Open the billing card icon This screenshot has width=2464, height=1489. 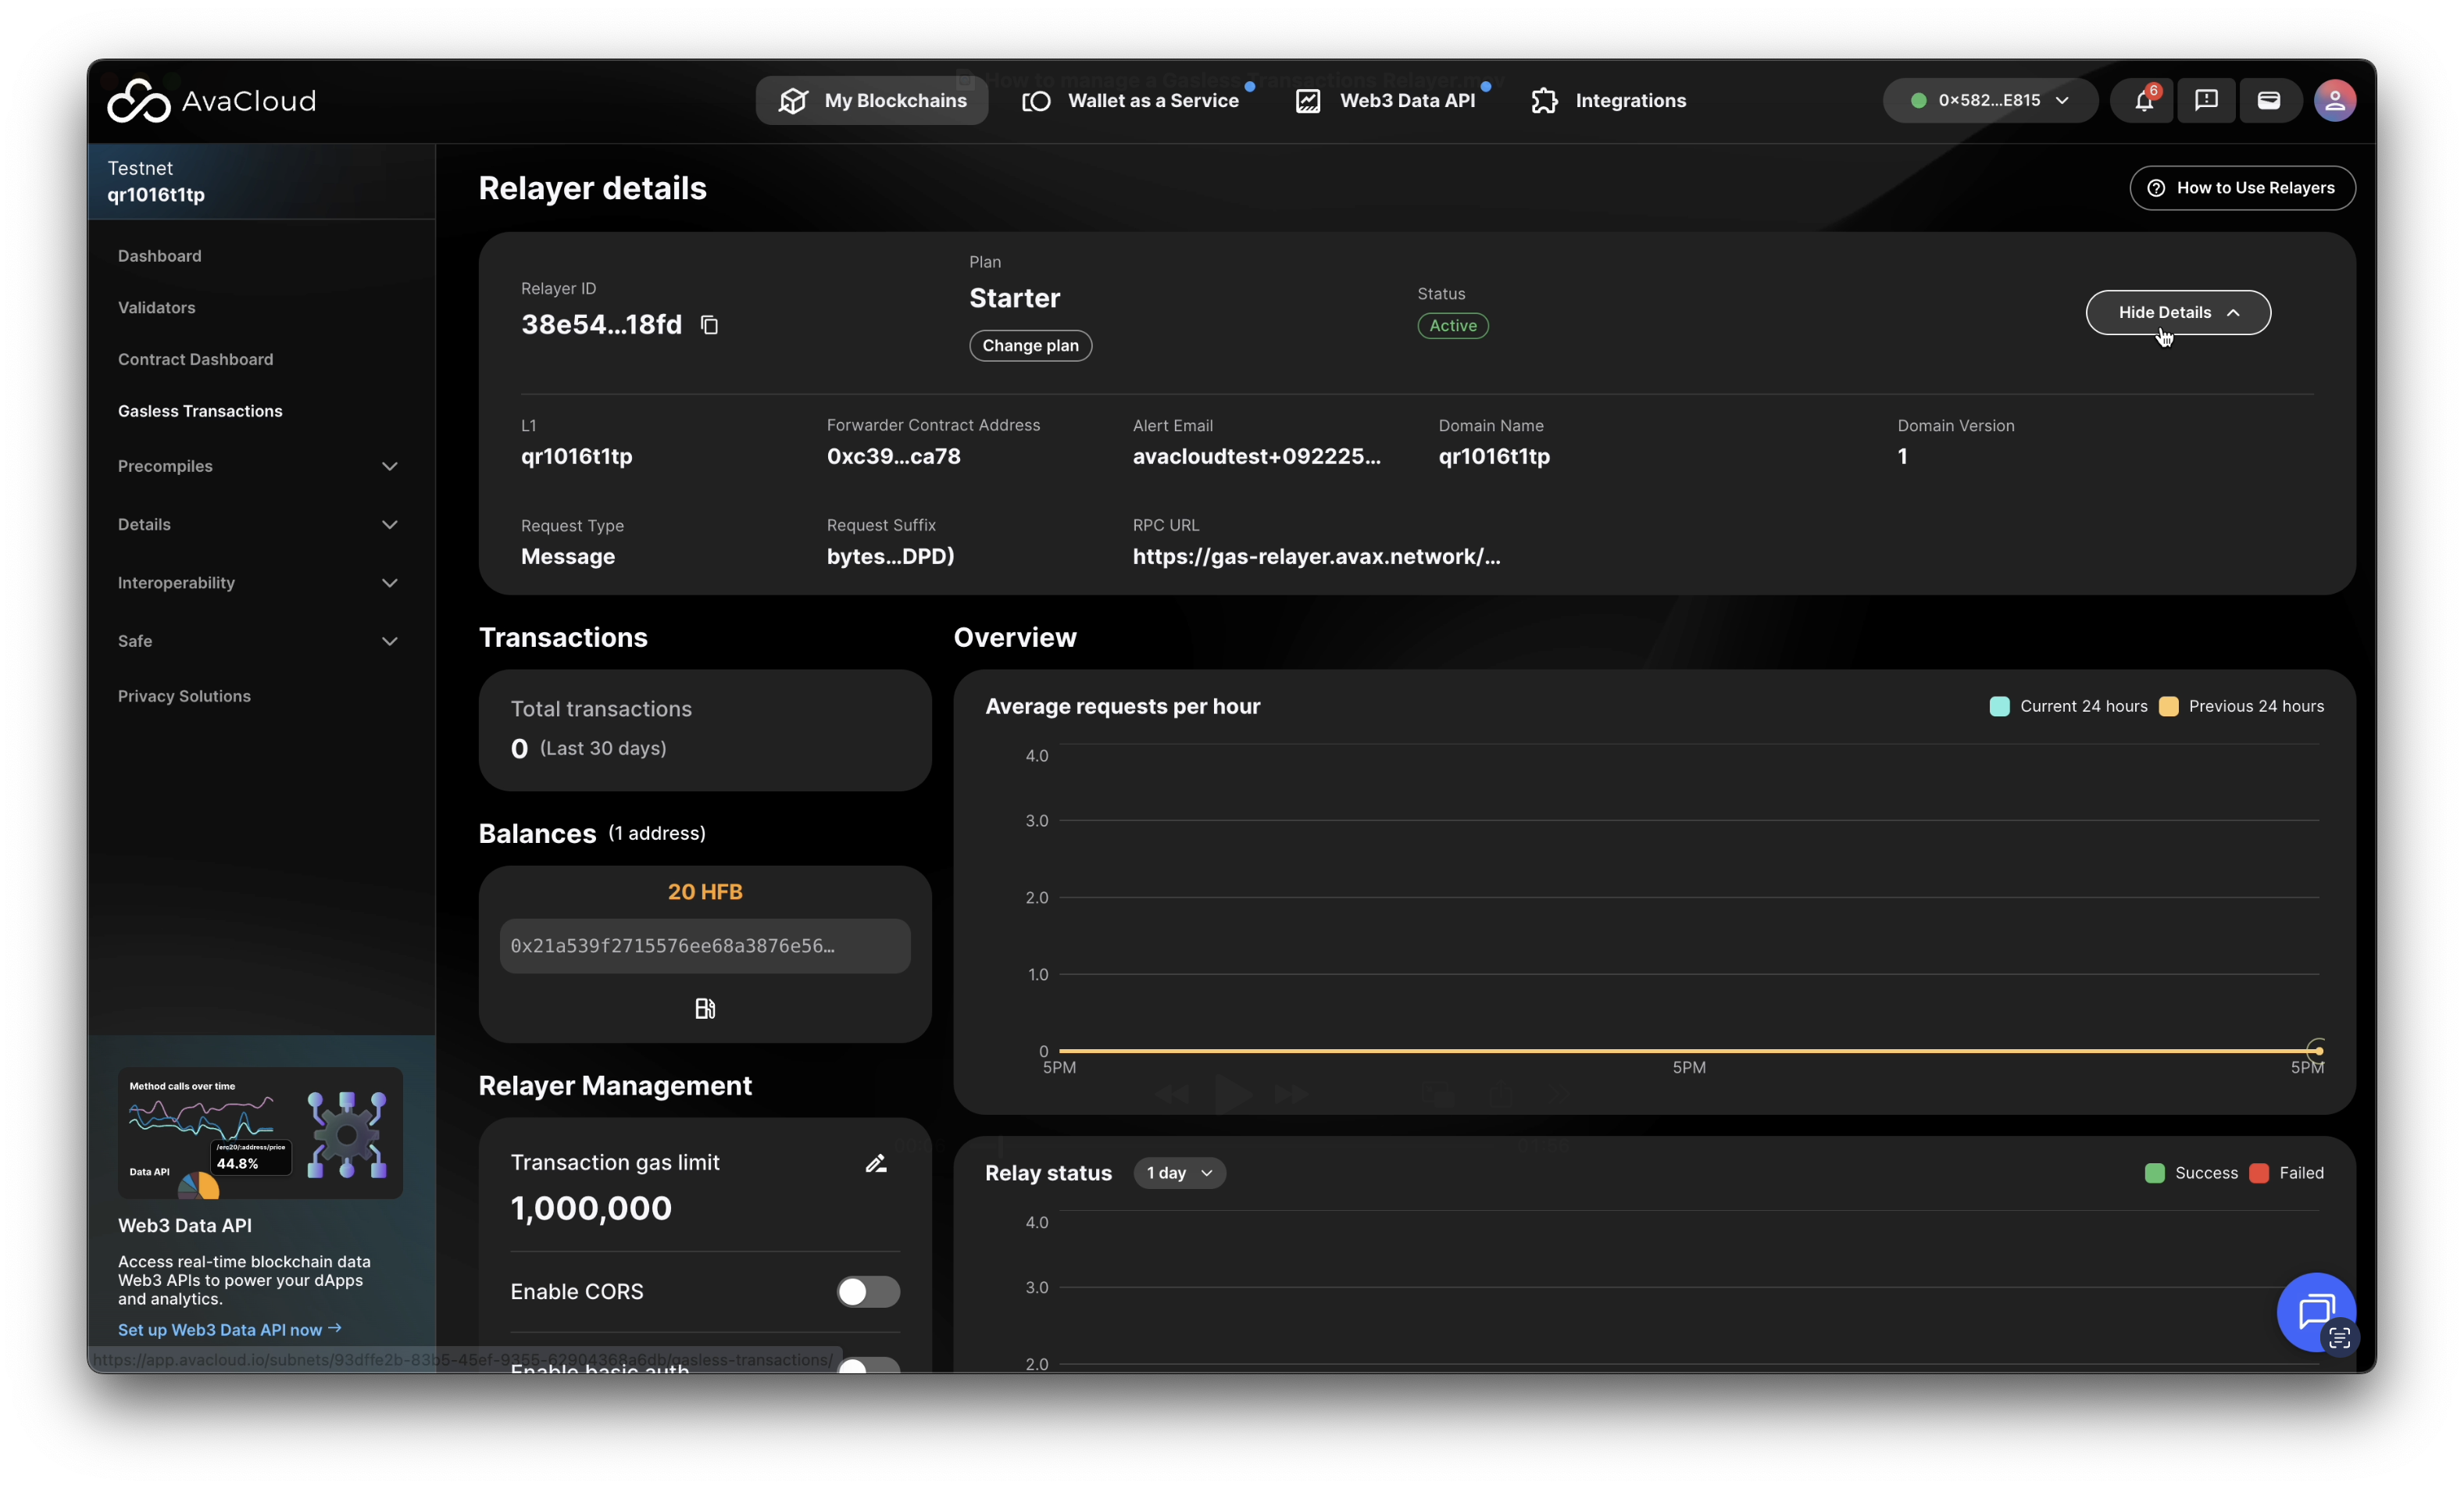point(2269,101)
